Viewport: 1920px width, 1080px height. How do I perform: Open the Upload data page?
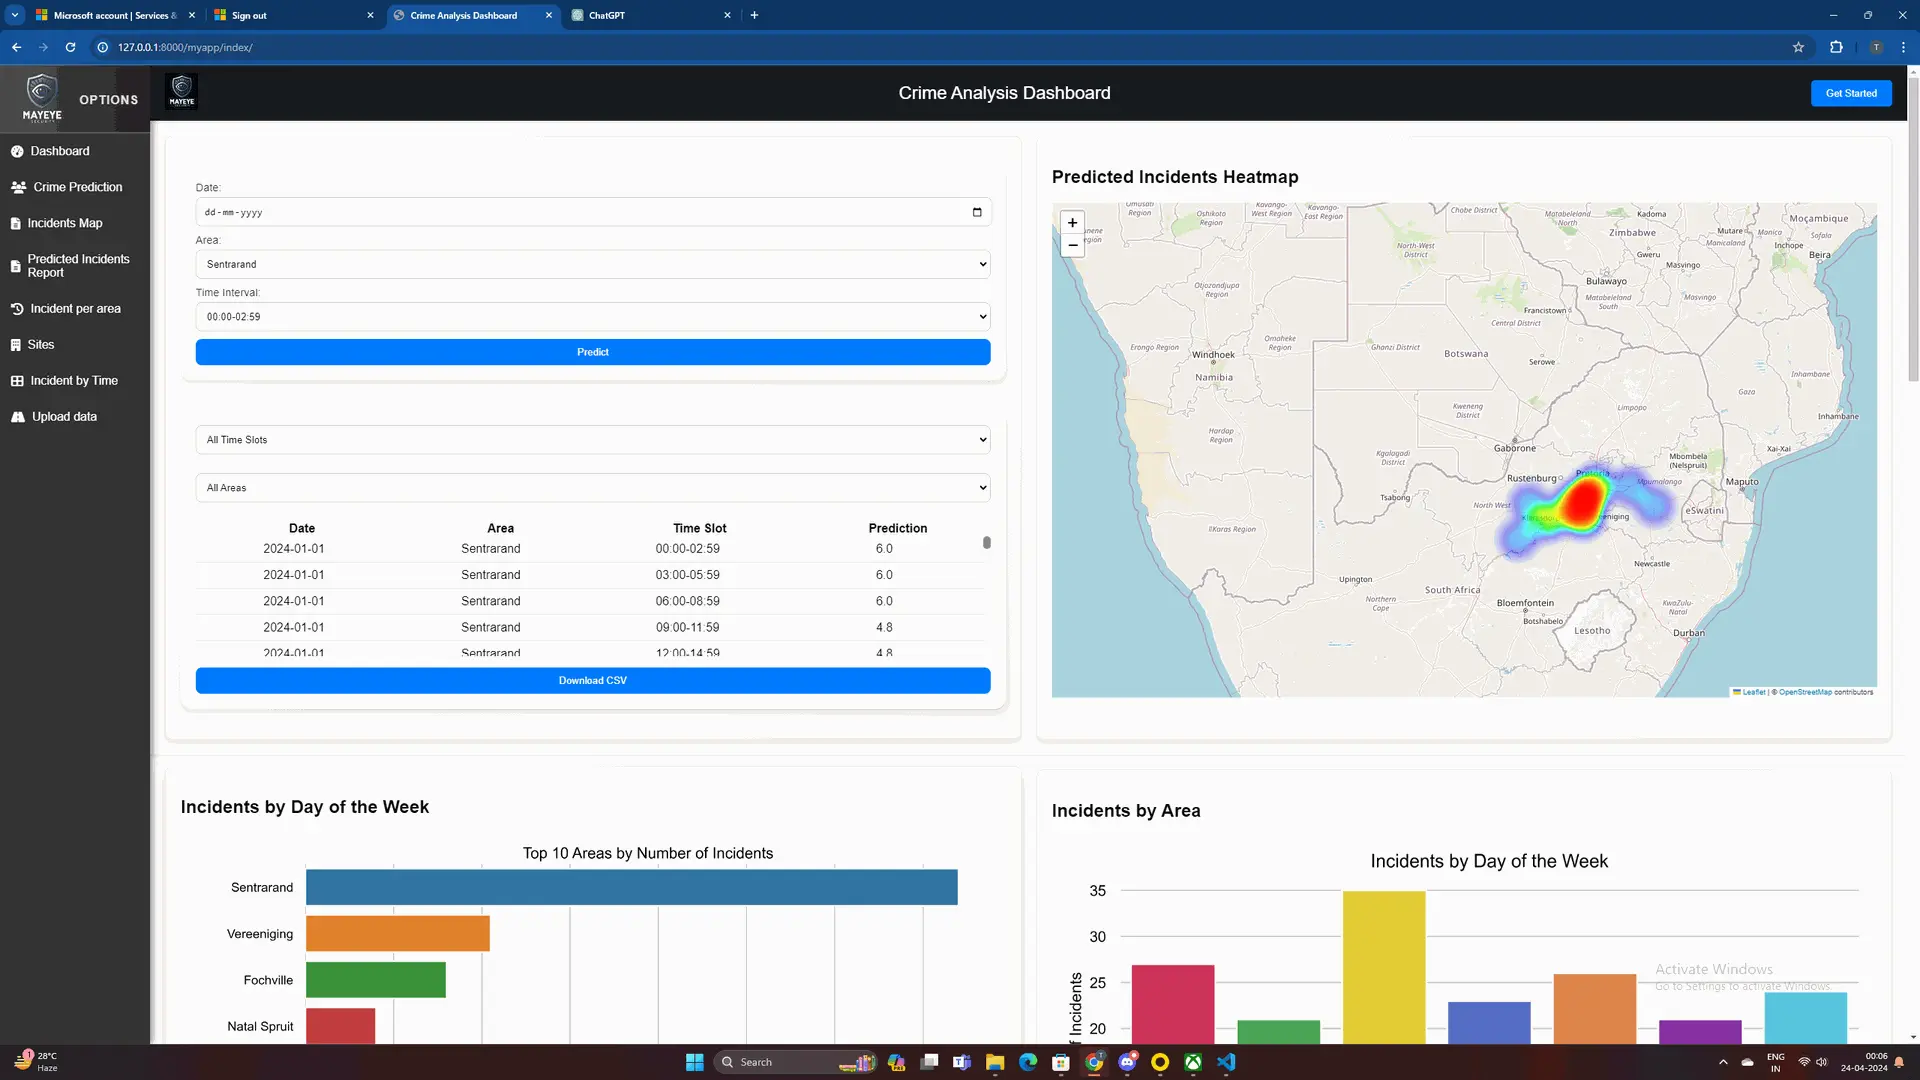64,416
